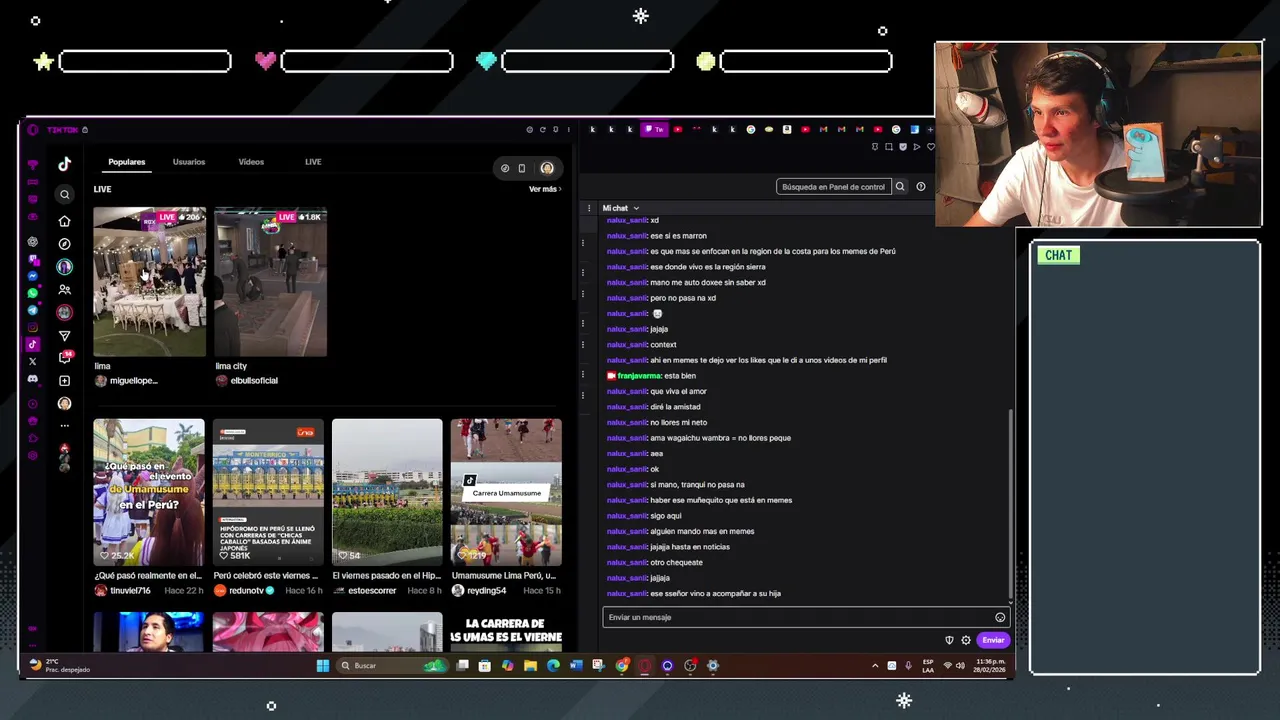Go to TikTok Home (house icon)
The image size is (1280, 720).
[x=64, y=221]
